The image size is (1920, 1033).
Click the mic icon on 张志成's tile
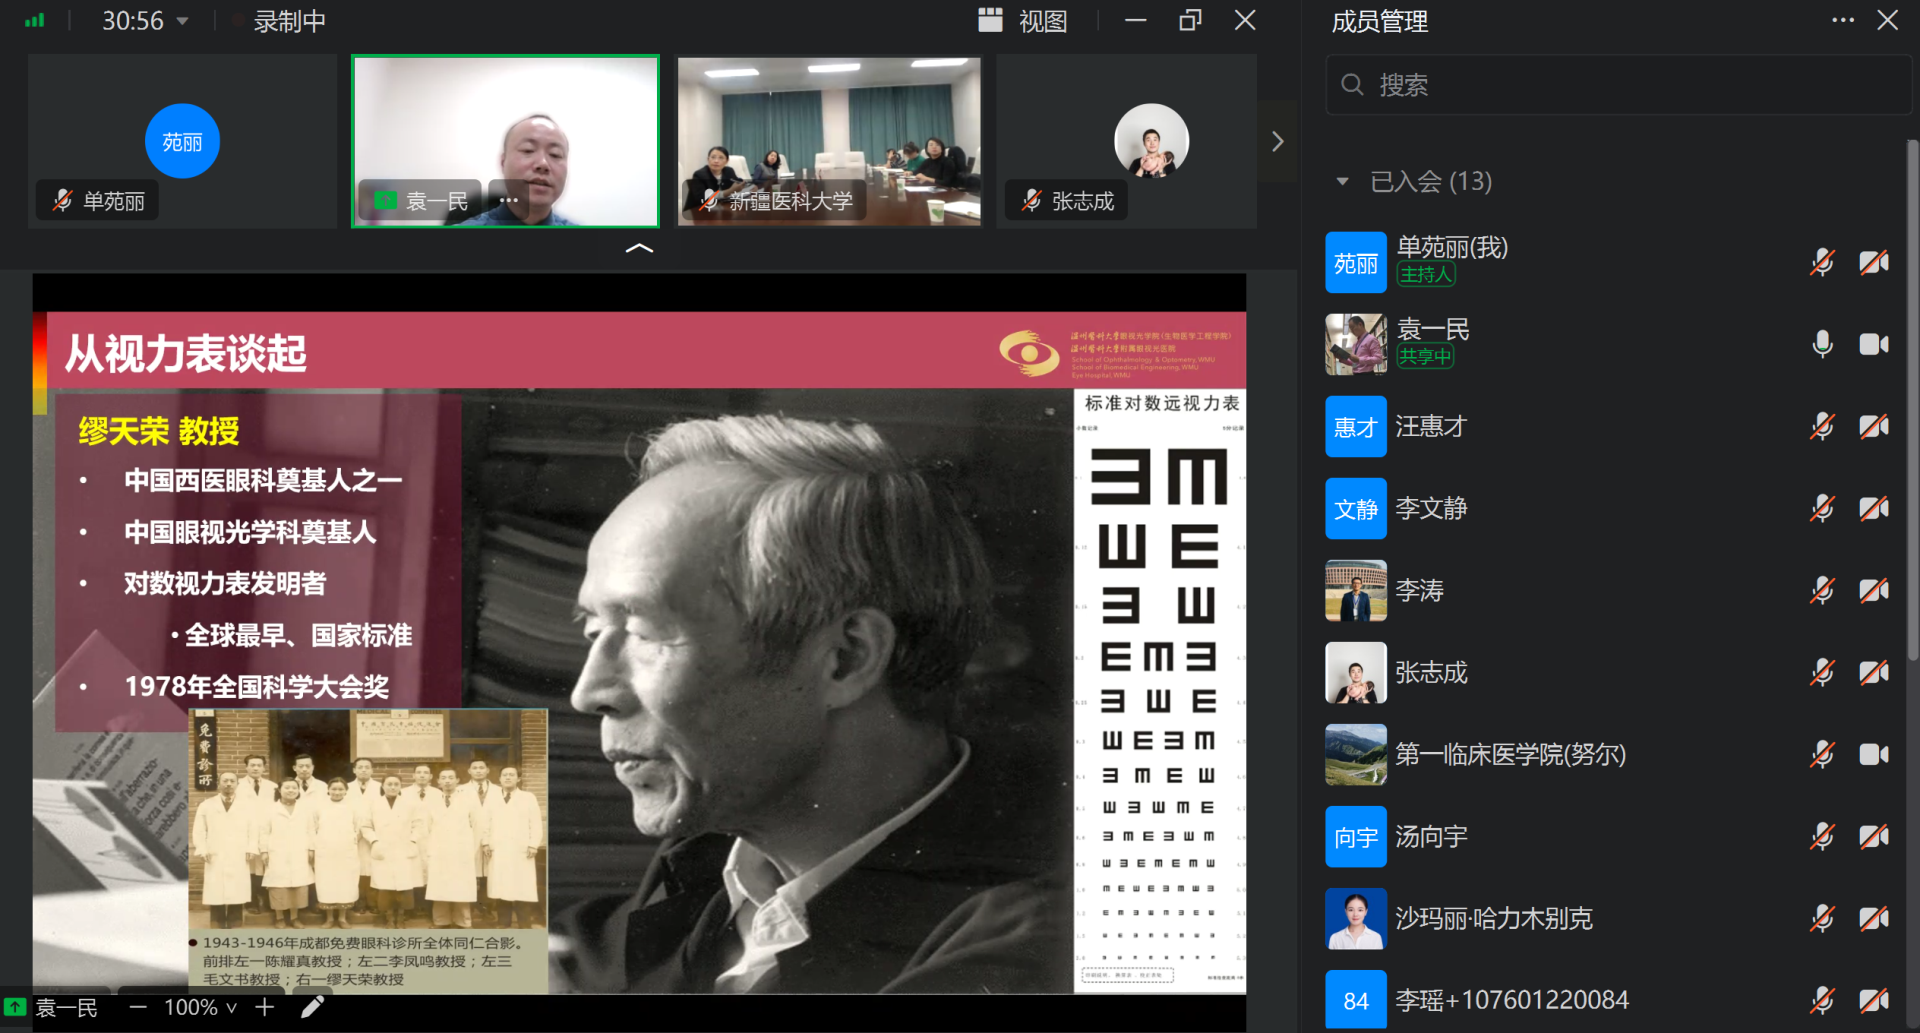1028,199
